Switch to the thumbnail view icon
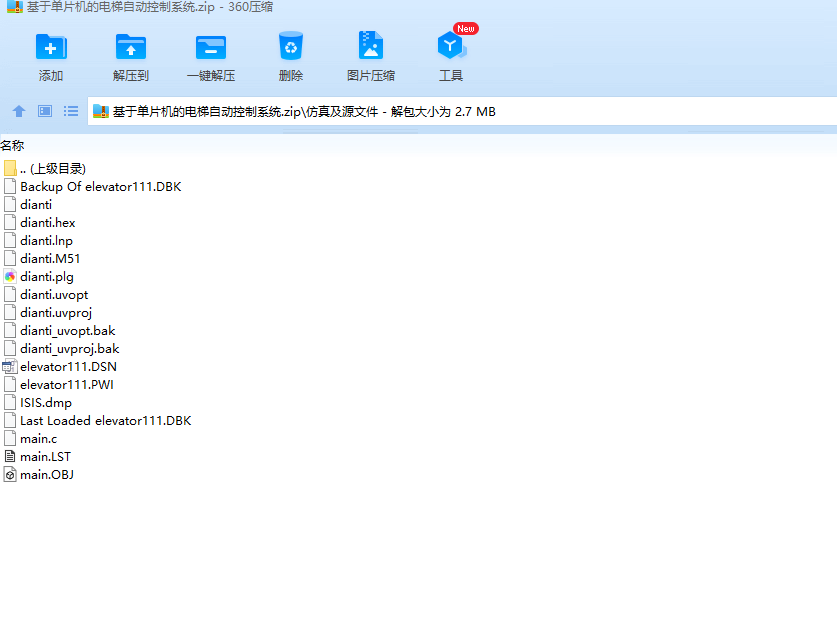The image size is (837, 625). [x=45, y=111]
